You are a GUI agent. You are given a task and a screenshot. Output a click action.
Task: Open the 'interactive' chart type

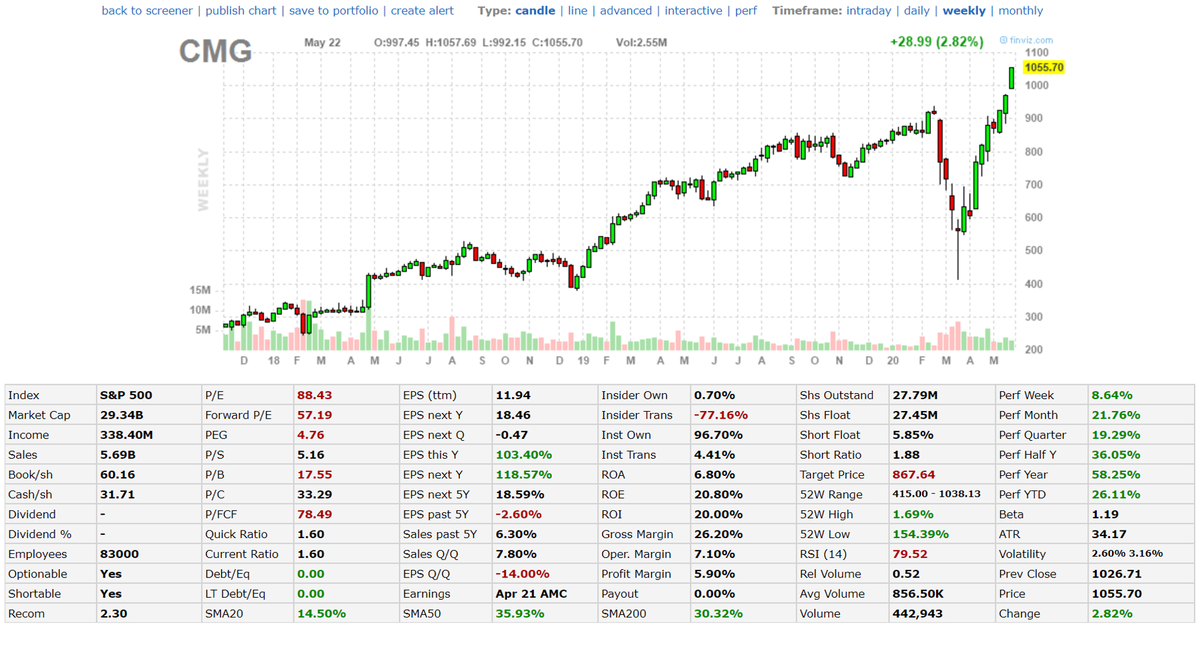coord(693,11)
